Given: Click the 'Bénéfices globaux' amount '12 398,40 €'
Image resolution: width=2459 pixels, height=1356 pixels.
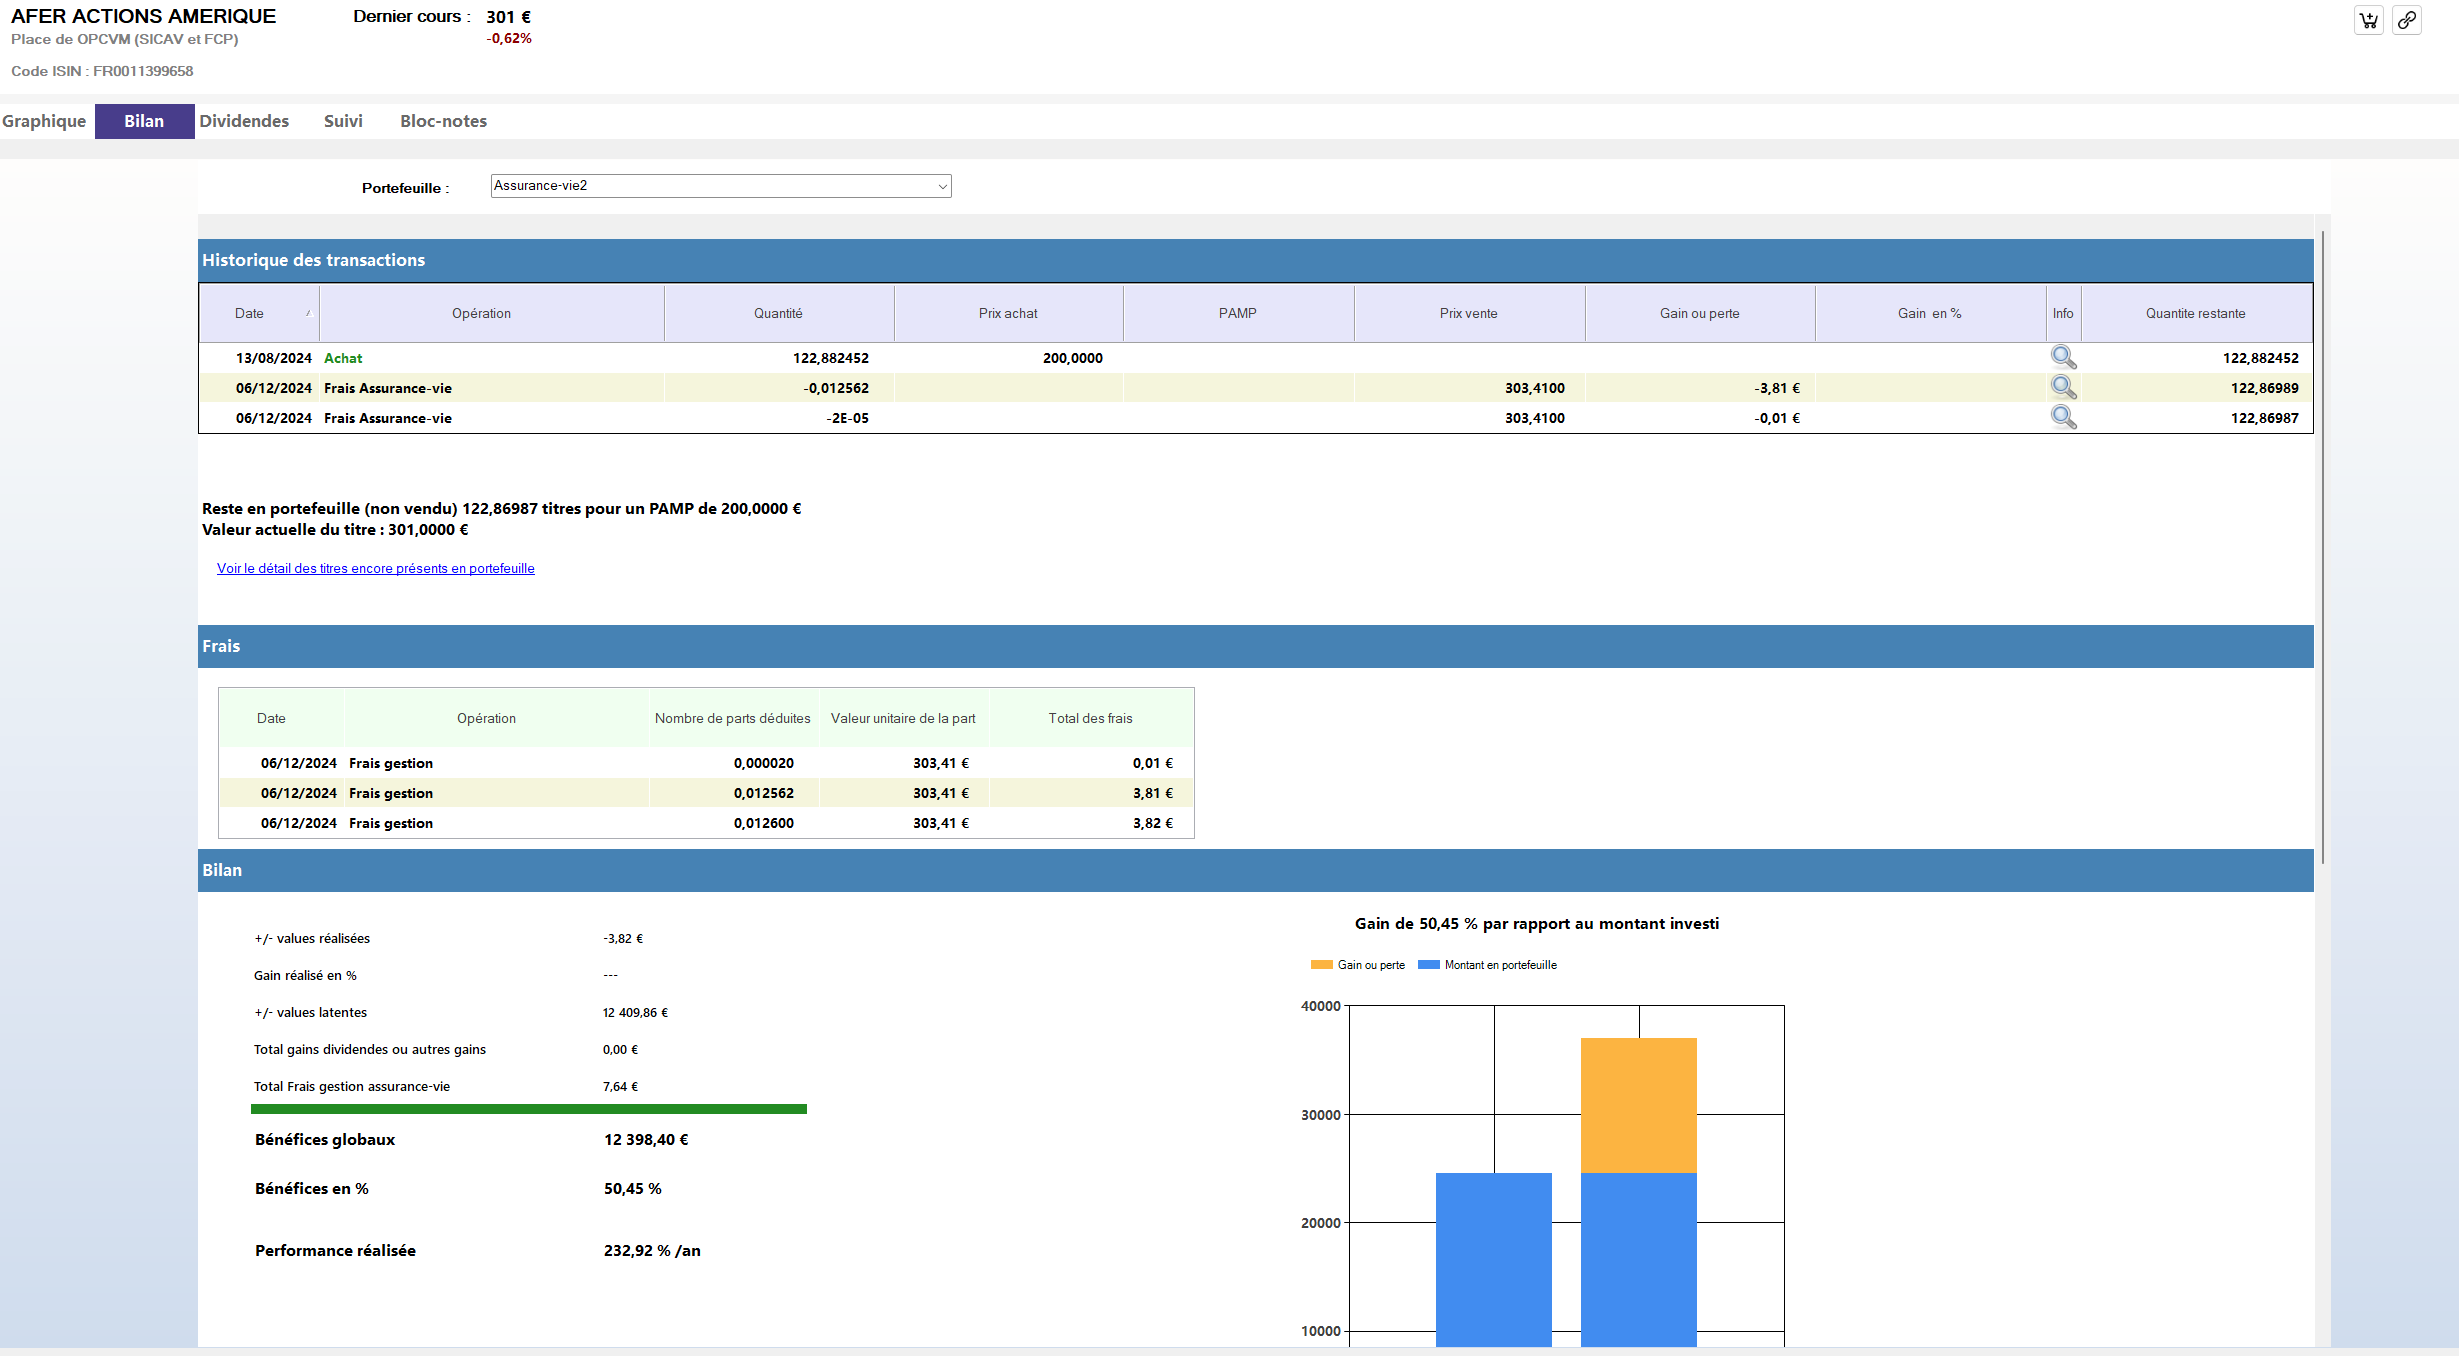Looking at the screenshot, I should coord(646,1139).
